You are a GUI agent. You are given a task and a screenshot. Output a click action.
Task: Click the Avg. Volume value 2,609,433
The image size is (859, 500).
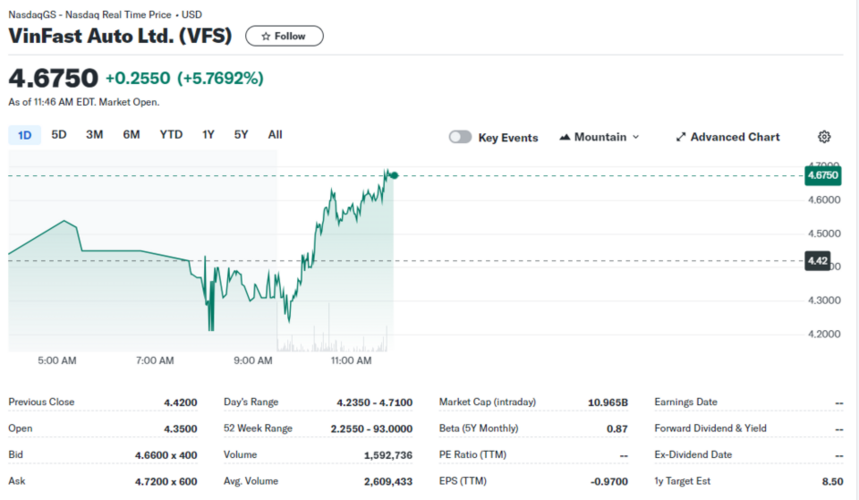click(x=388, y=481)
